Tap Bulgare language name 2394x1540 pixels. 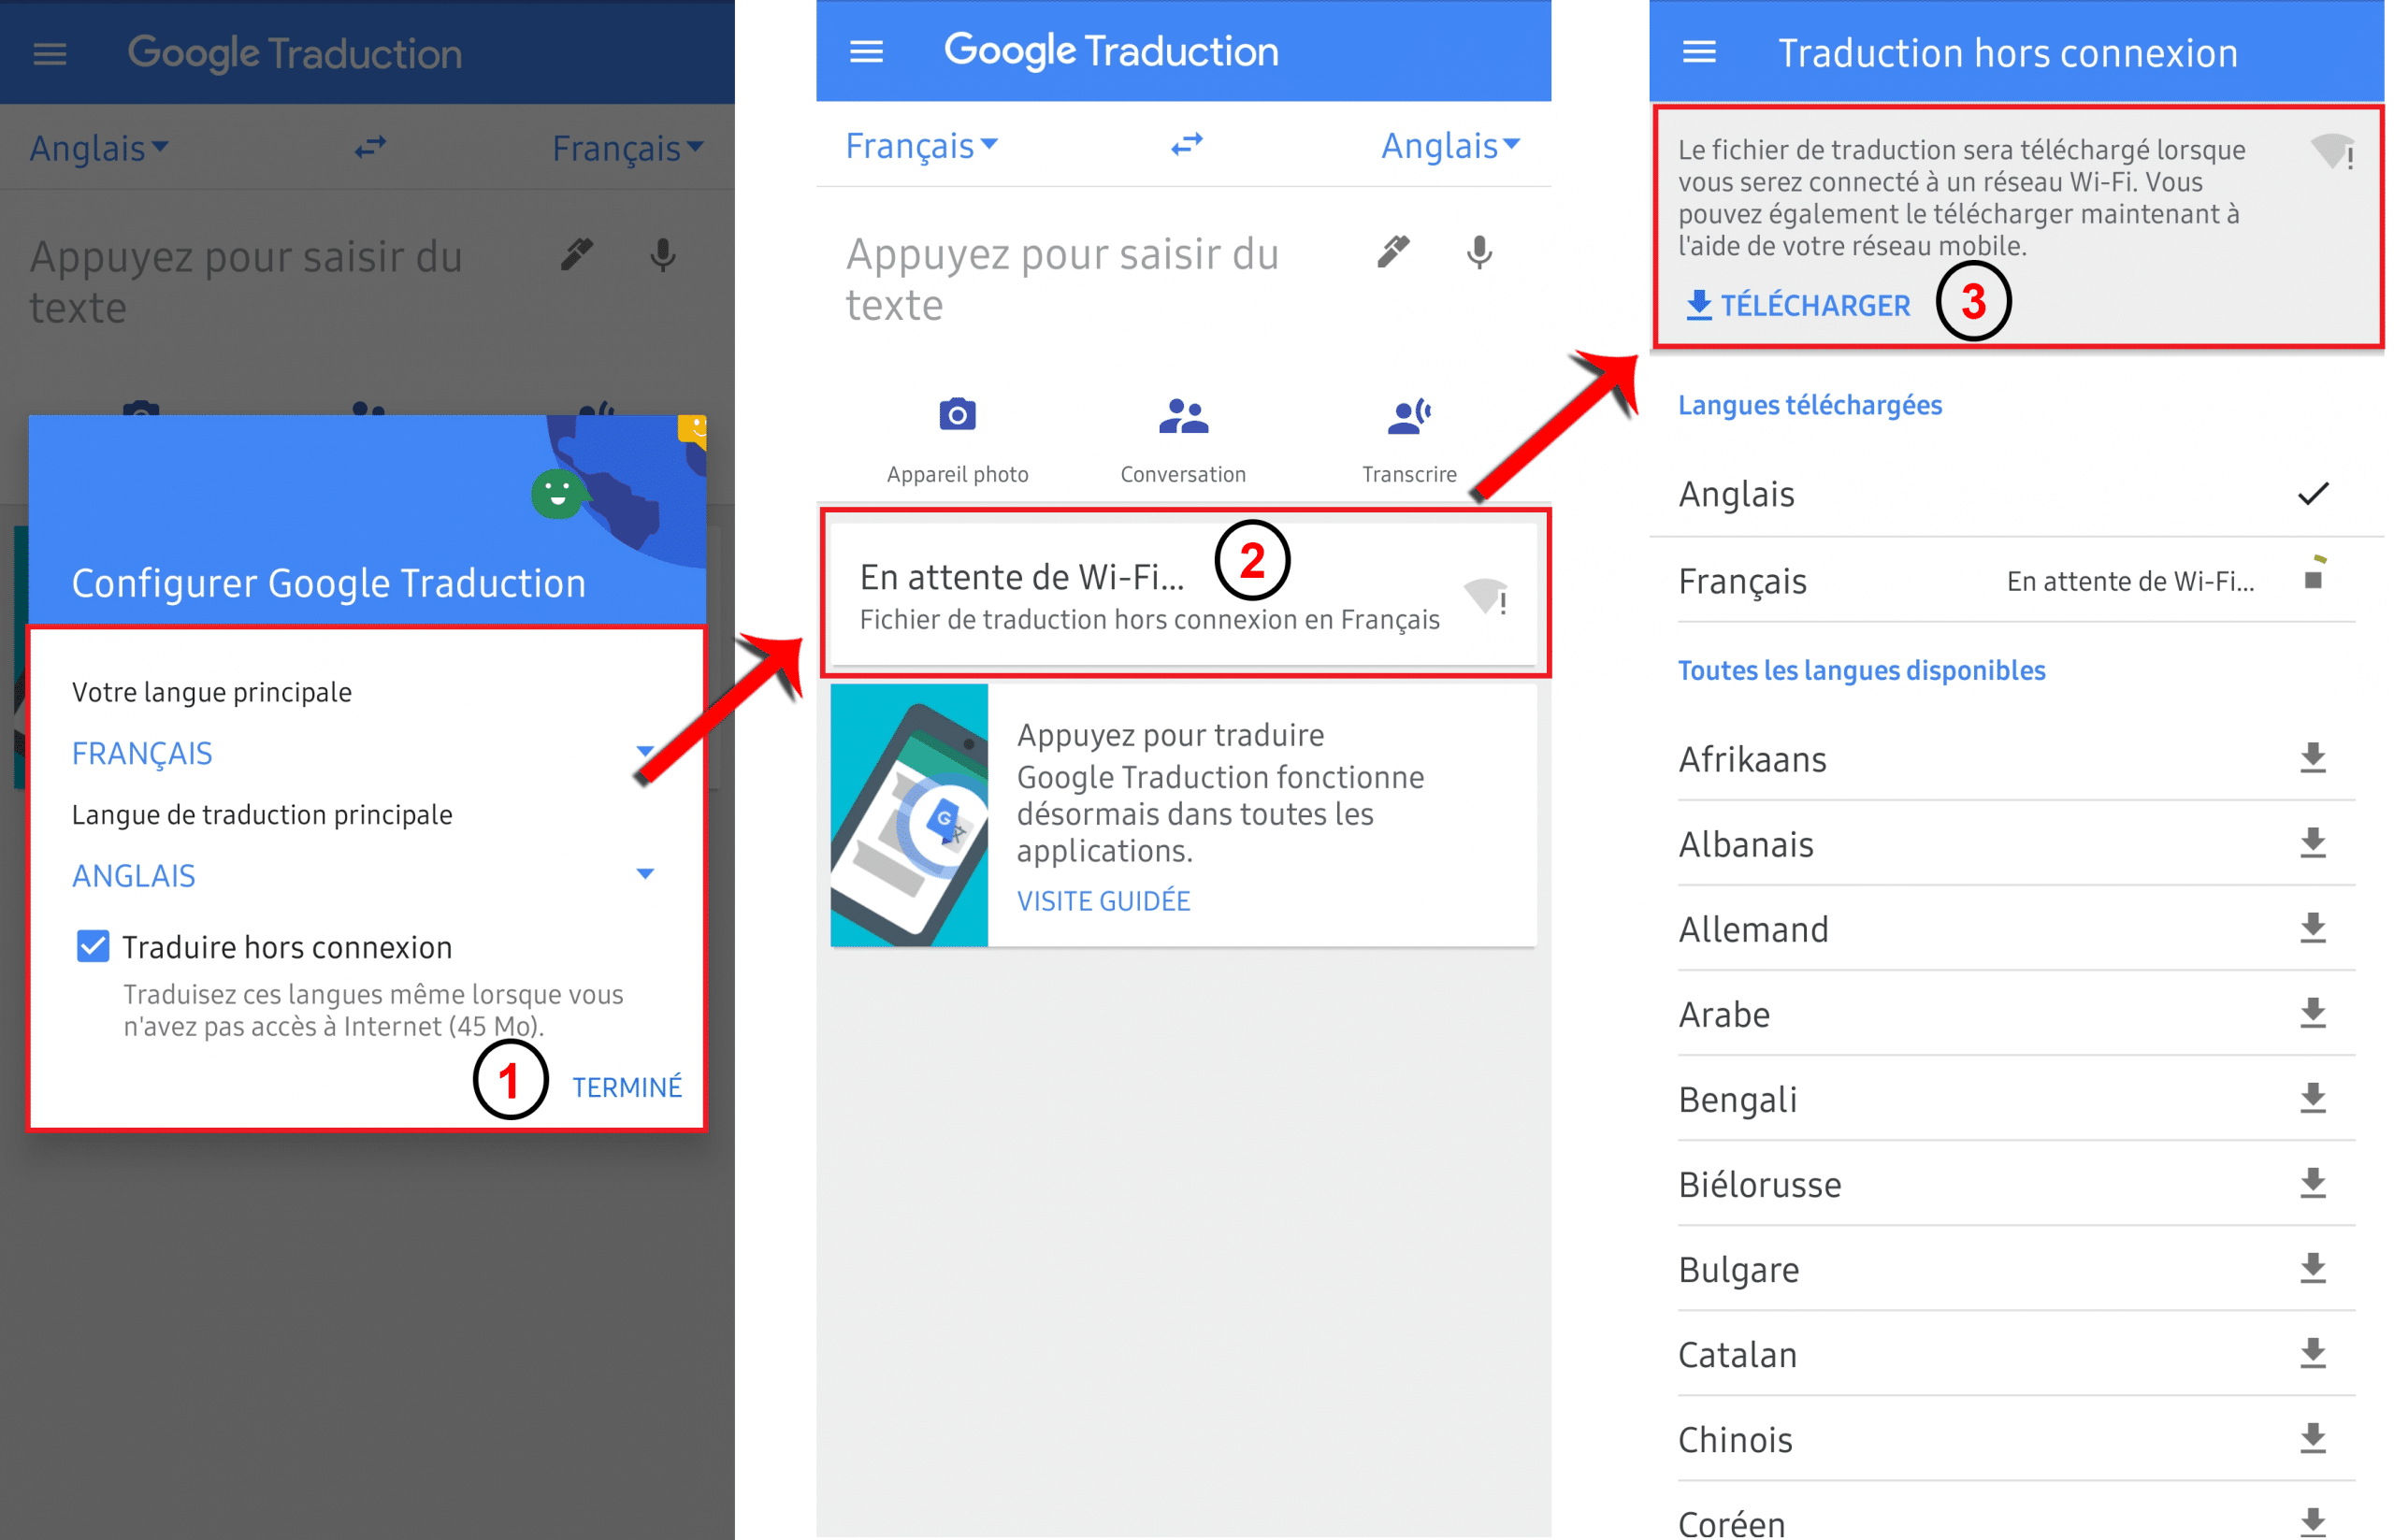tap(1738, 1270)
